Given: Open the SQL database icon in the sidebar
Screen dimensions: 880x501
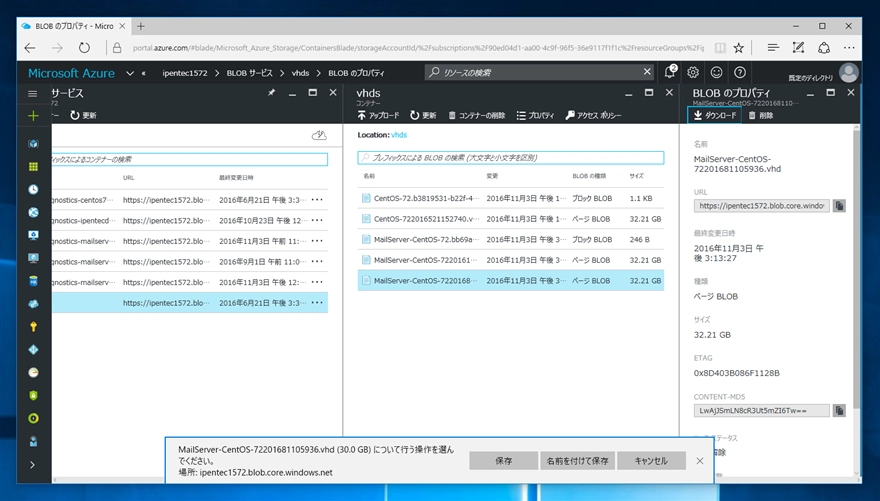Looking at the screenshot, I should [33, 281].
